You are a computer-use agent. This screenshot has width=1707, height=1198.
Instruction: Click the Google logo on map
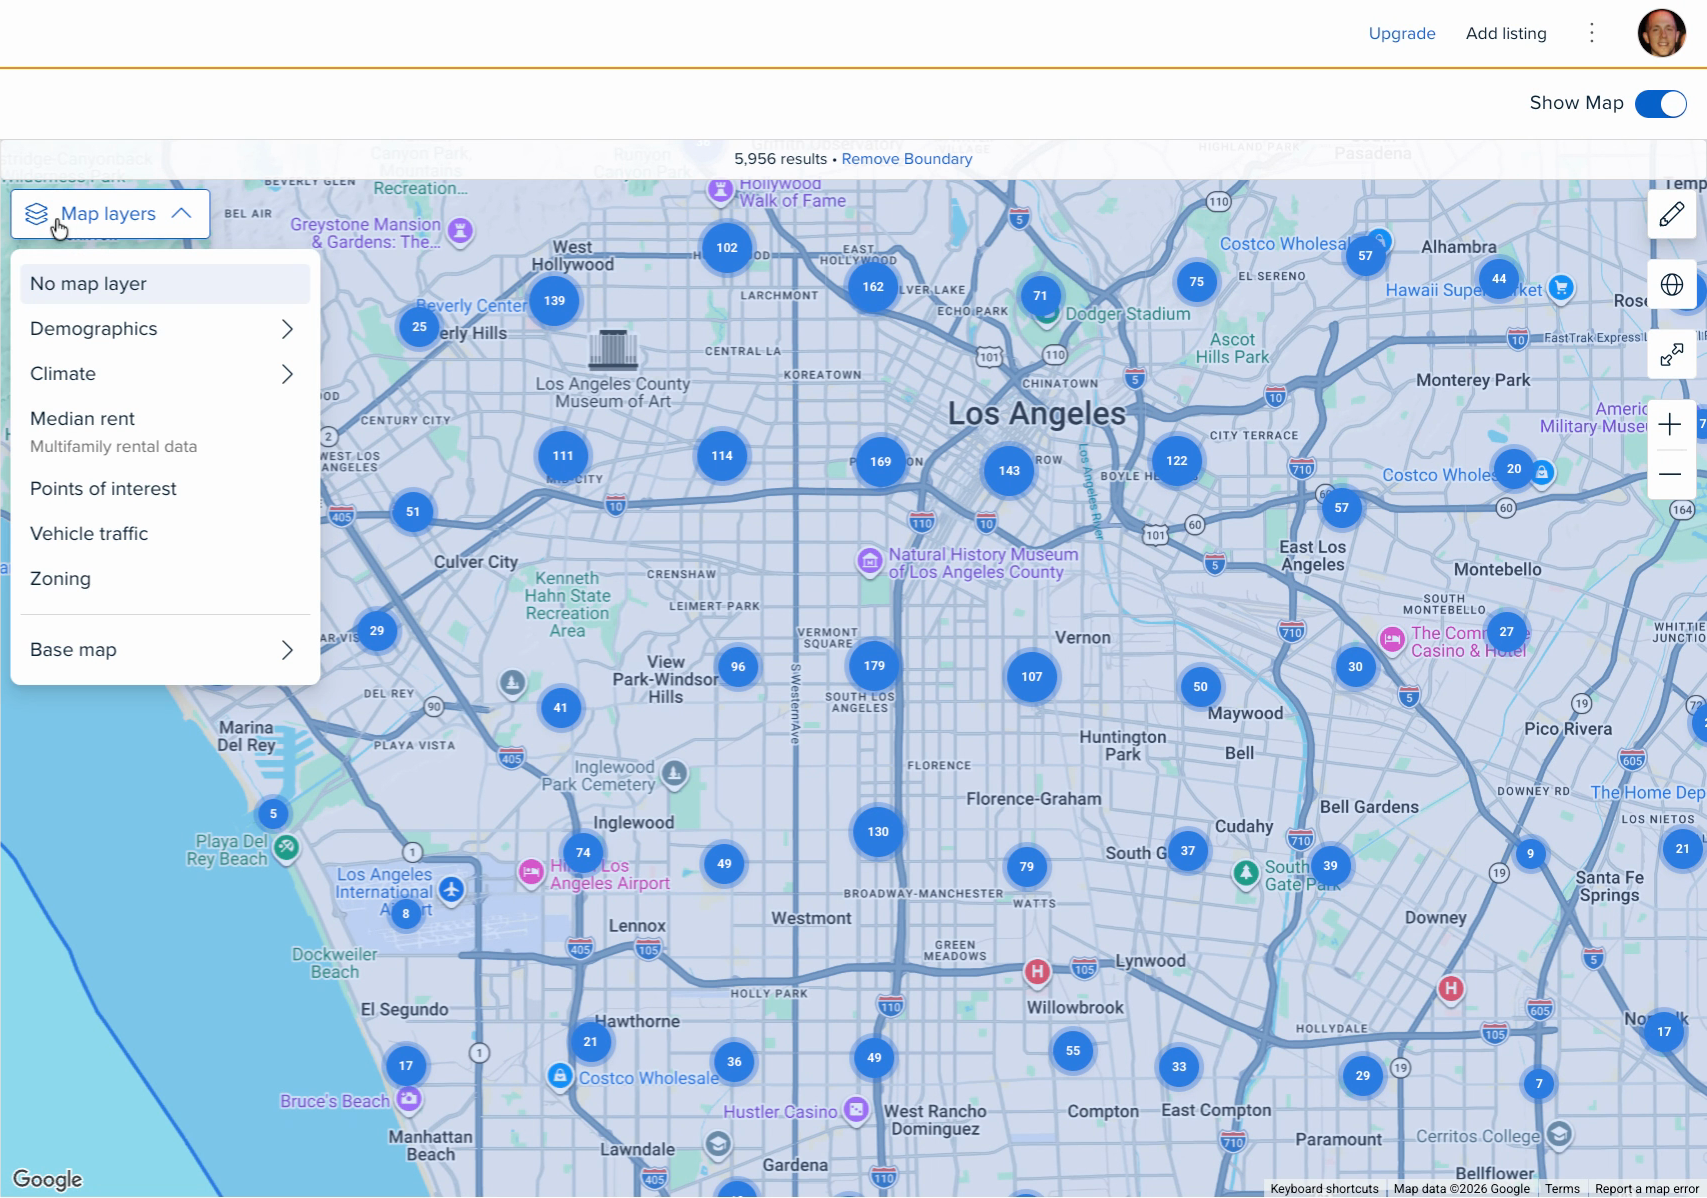point(47,1179)
